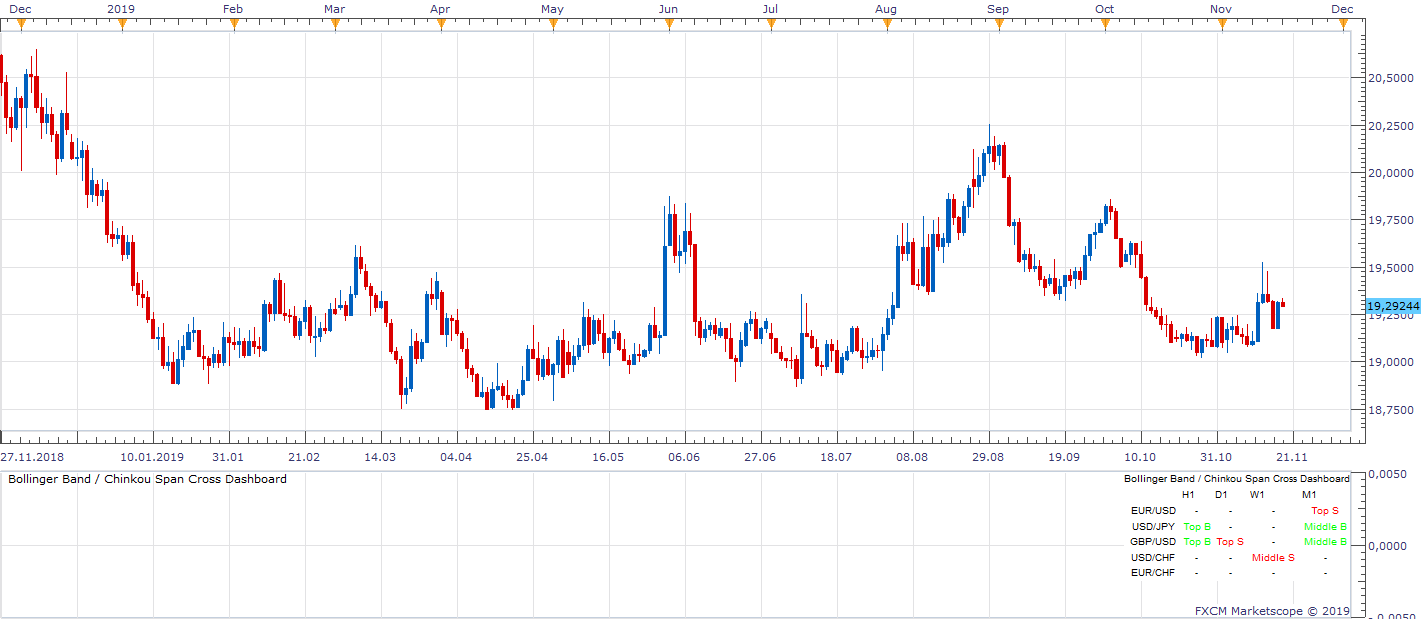
Task: Select the 31.01 date axis label
Action: (229, 456)
